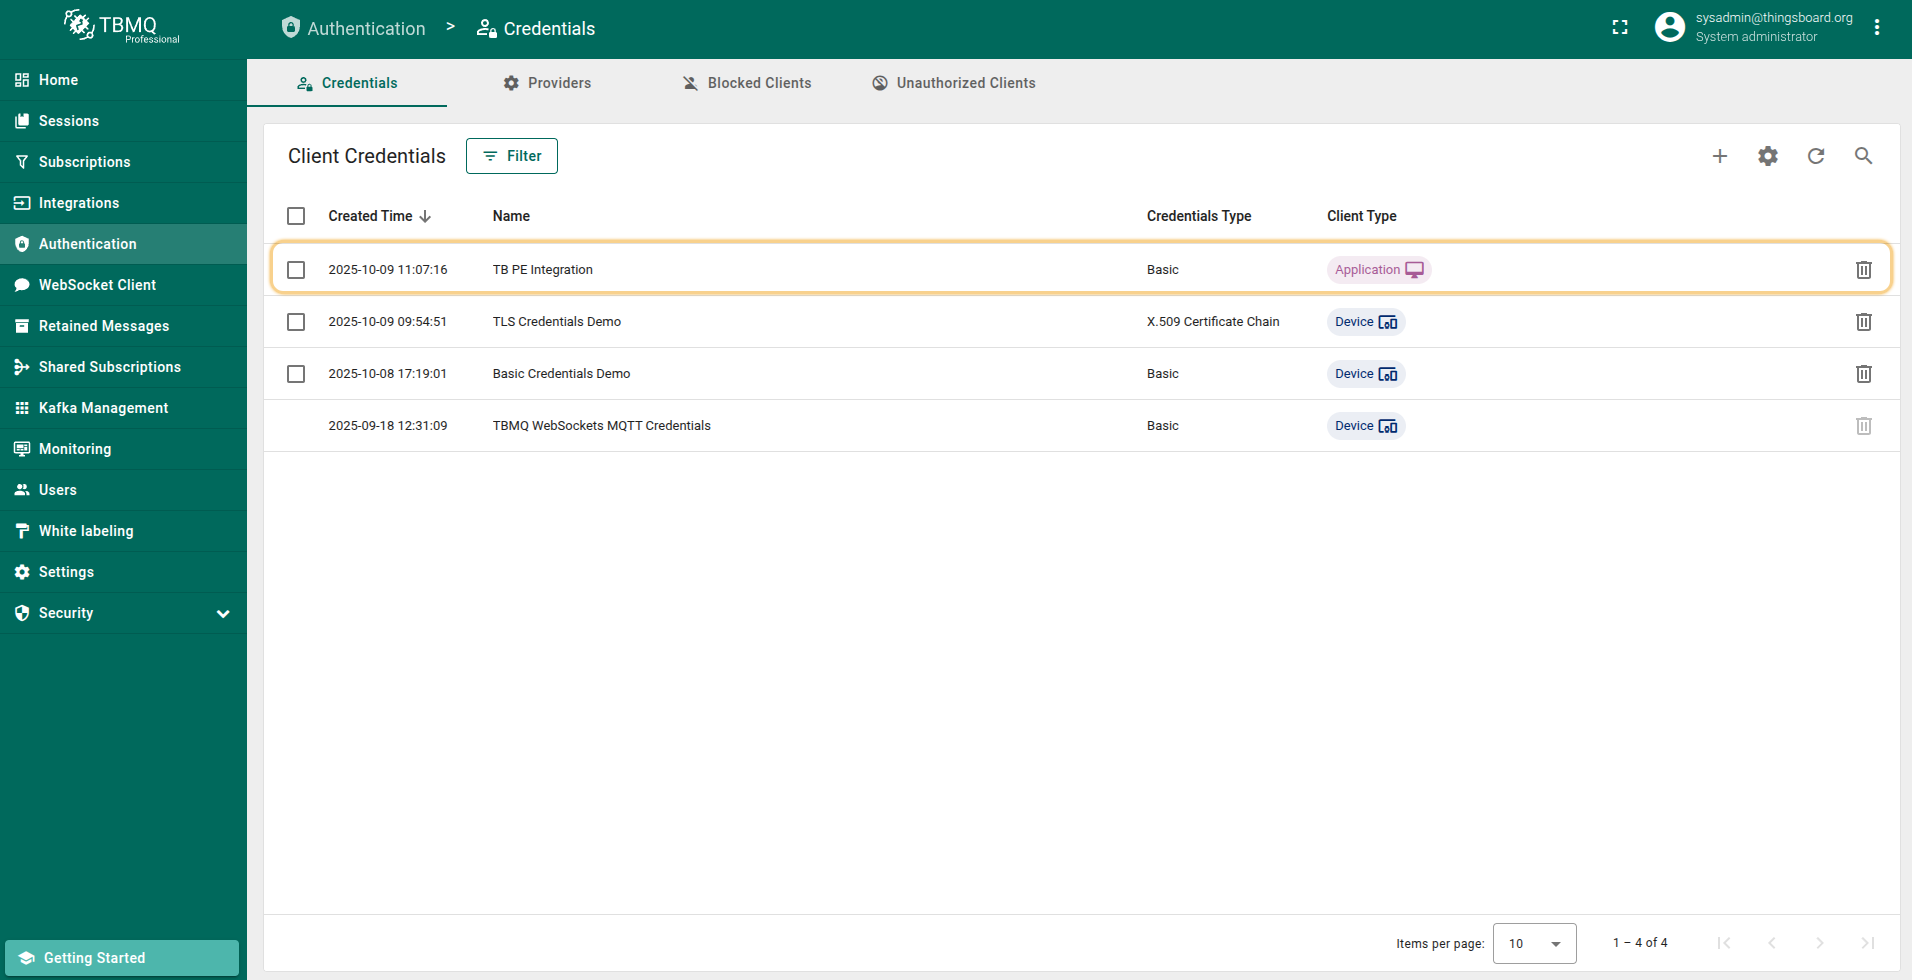Open the search magnifier icon
This screenshot has height=980, width=1912.
(1863, 156)
